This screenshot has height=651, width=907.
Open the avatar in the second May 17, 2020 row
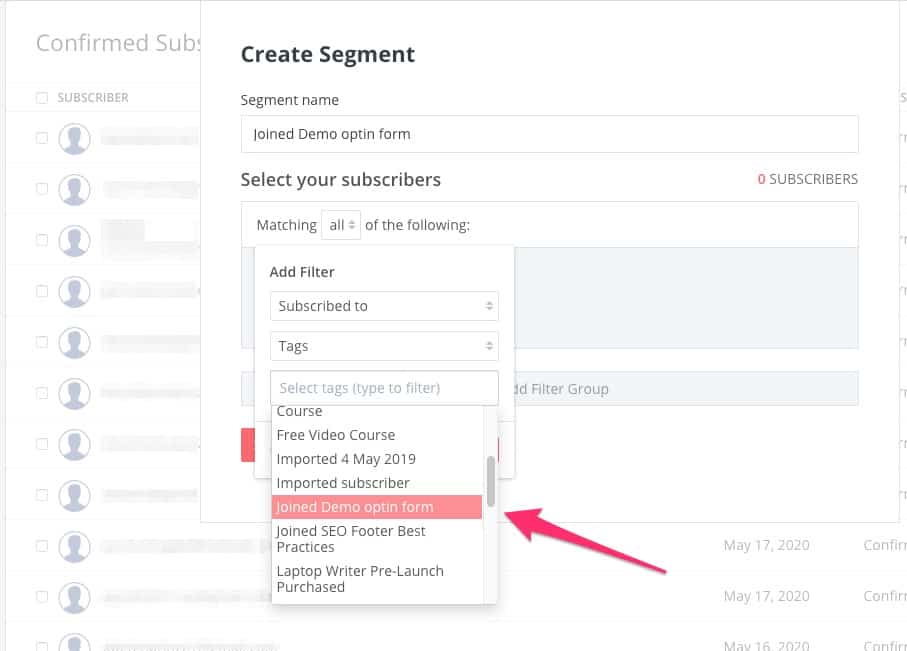[x=75, y=597]
